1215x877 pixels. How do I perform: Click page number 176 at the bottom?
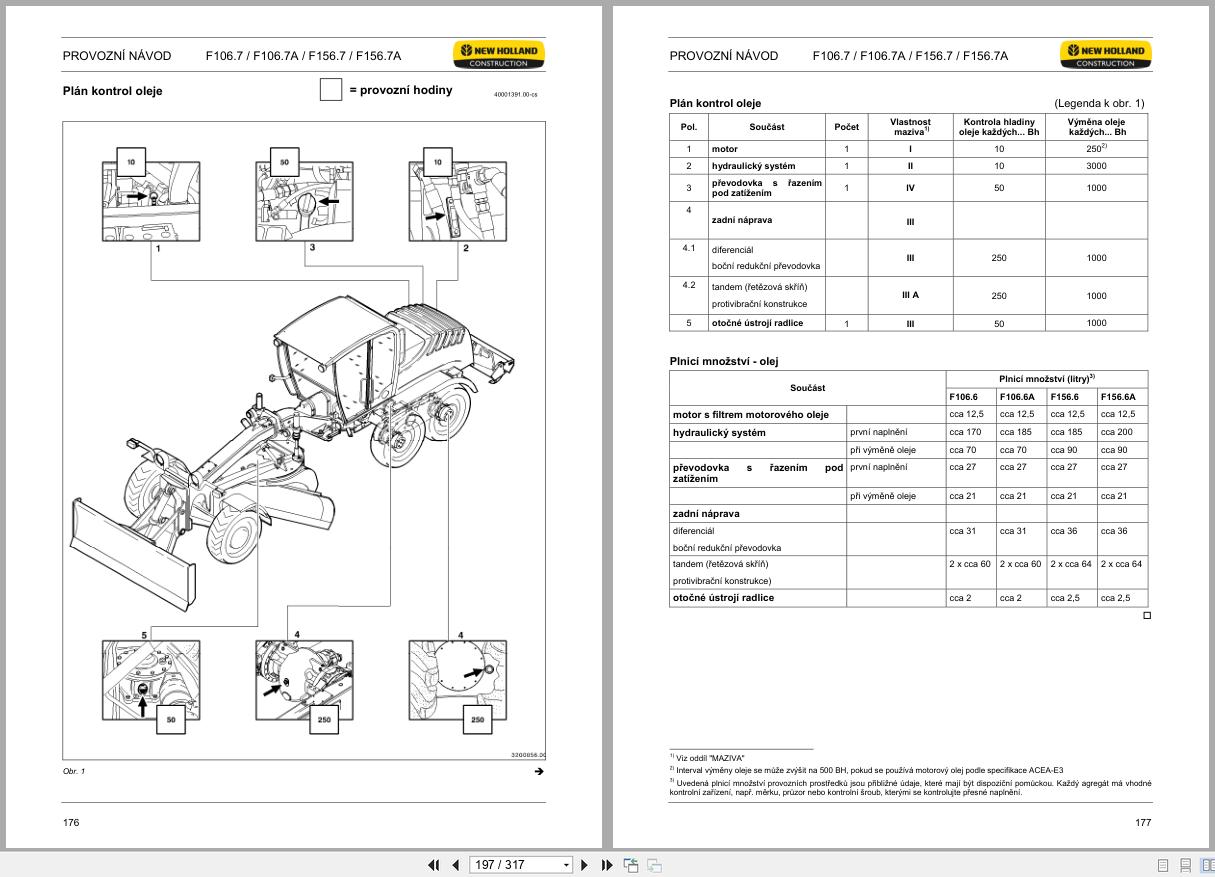click(71, 822)
